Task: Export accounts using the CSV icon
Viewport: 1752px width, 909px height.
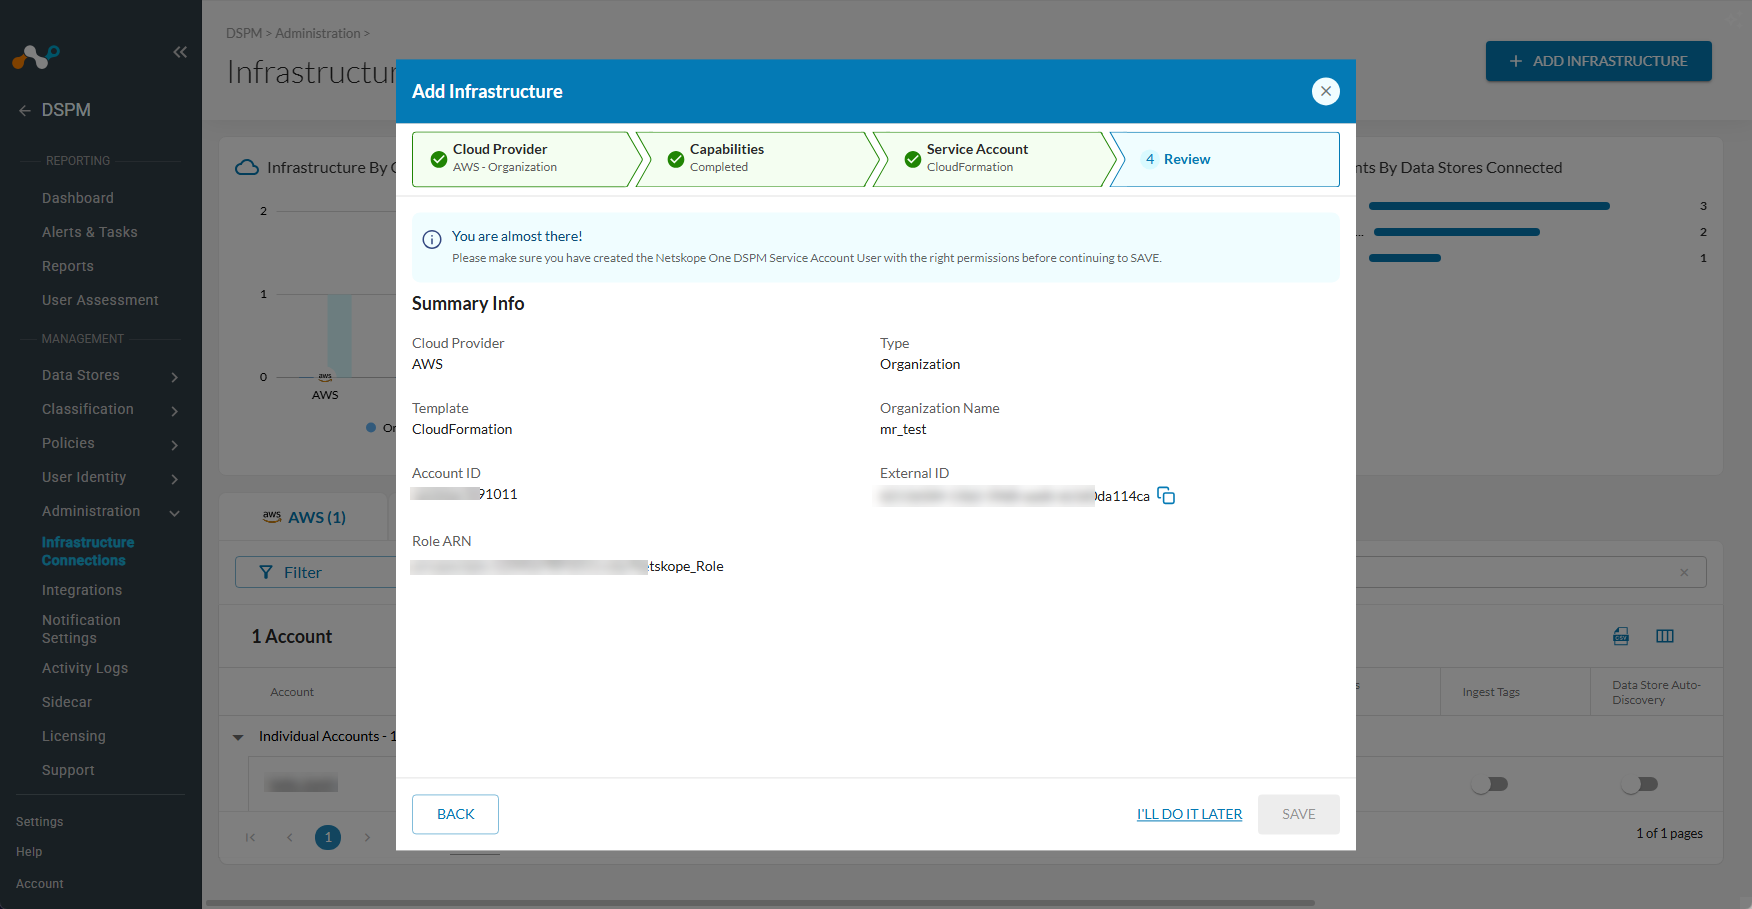Action: (1621, 636)
